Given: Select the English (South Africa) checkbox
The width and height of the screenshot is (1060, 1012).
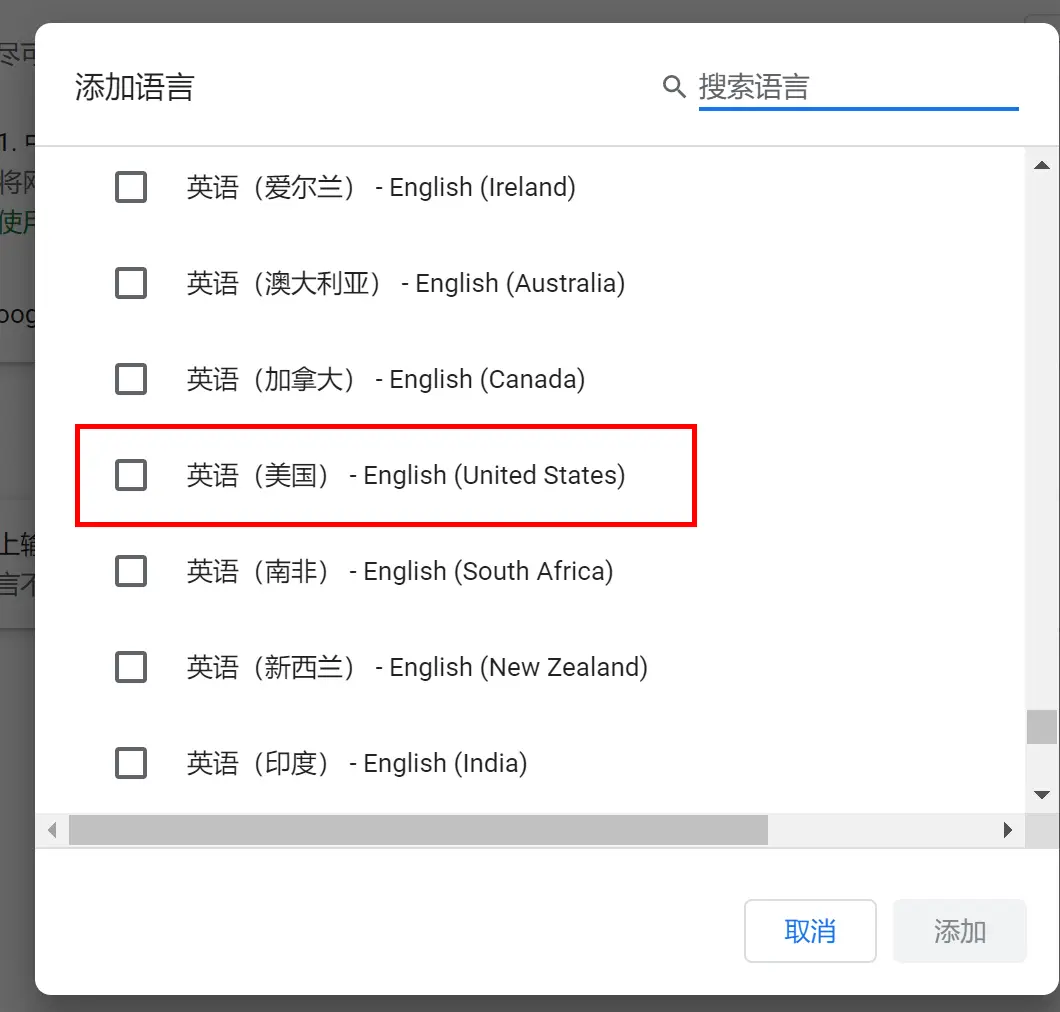Looking at the screenshot, I should click(x=130, y=571).
